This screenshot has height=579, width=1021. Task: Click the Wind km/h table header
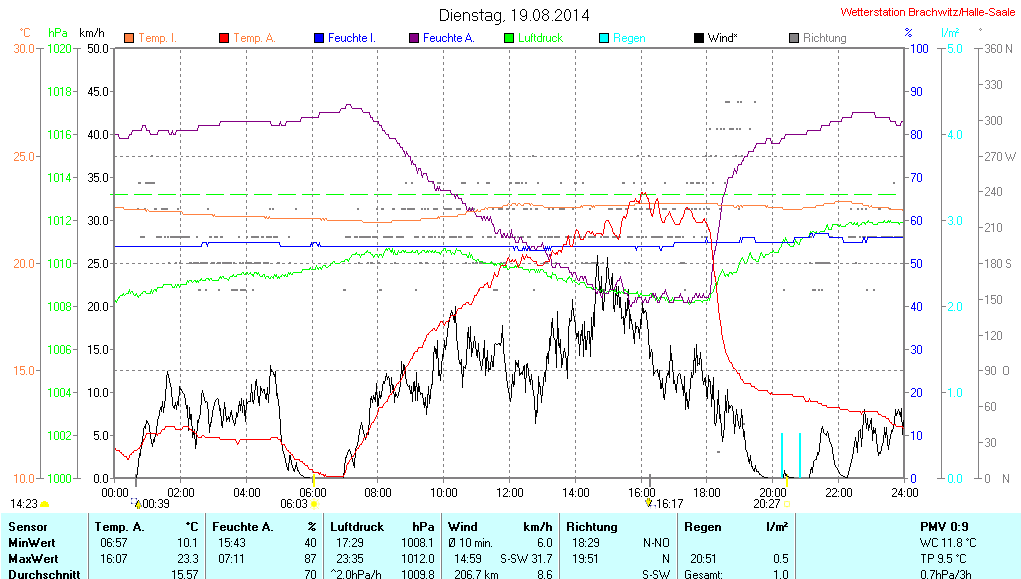click(x=500, y=526)
